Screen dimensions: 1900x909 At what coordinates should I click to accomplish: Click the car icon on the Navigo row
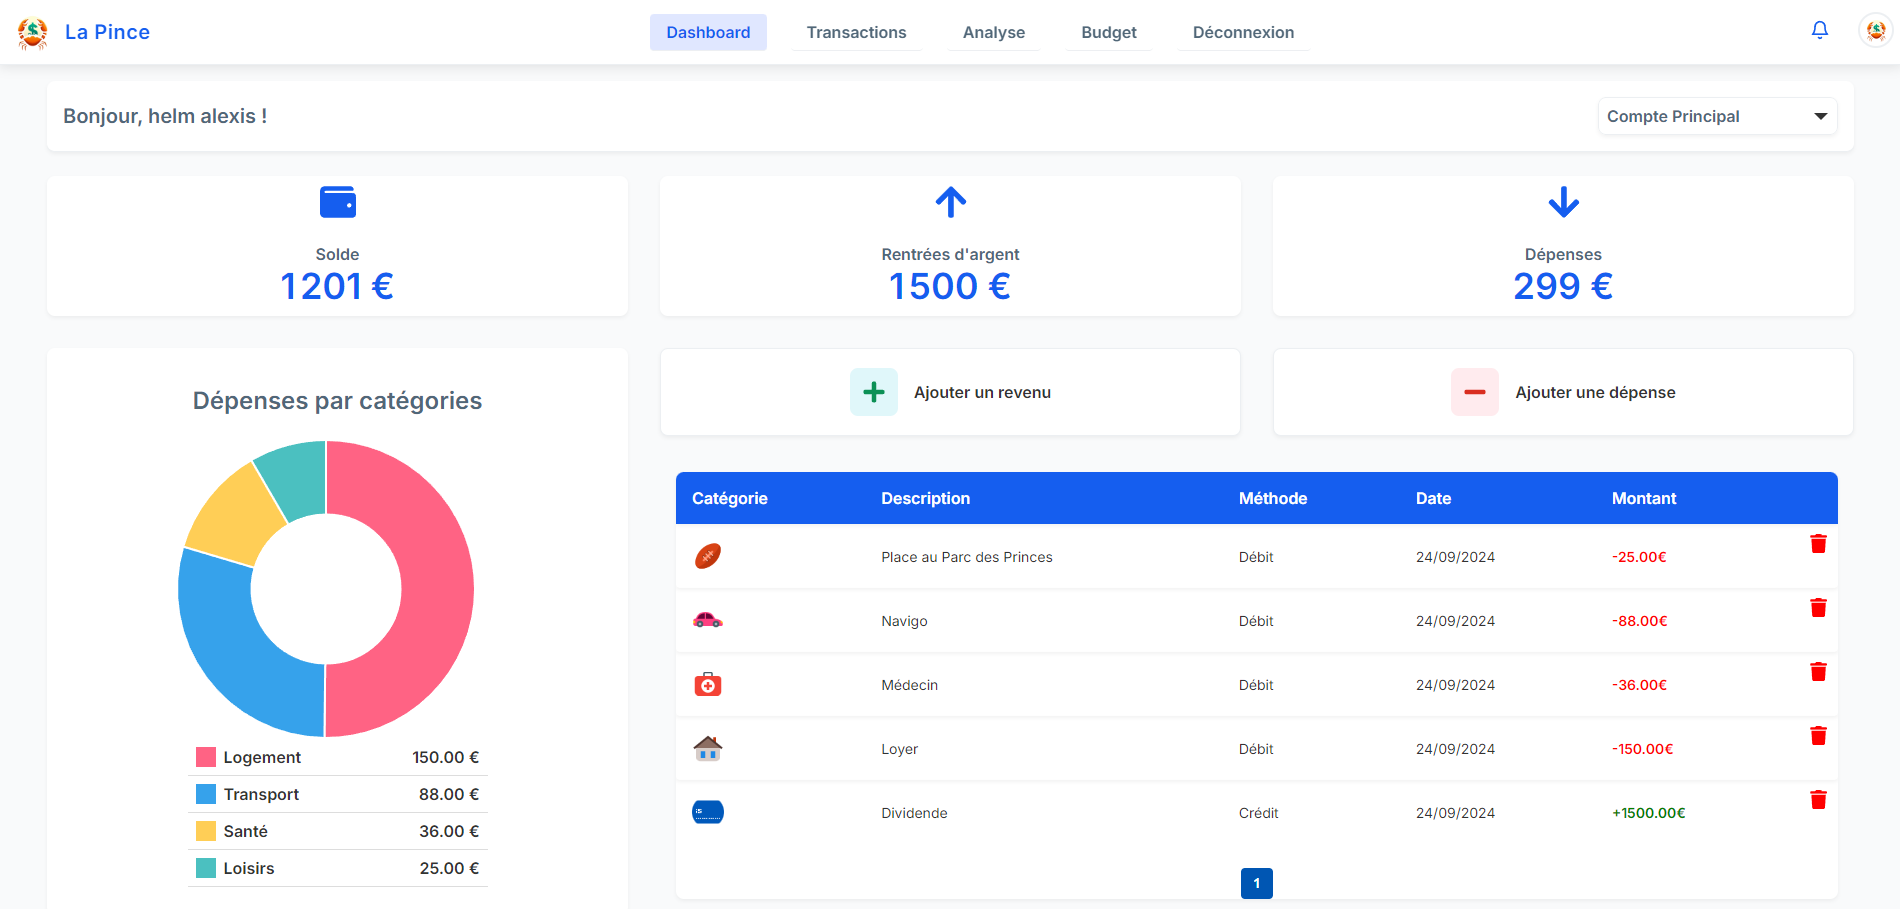(x=708, y=620)
